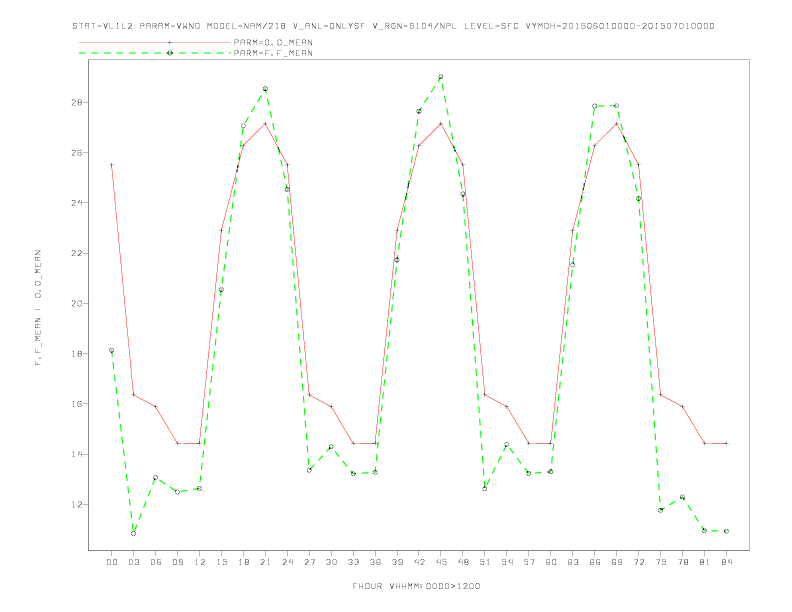Click the x-axis tick label 00
This screenshot has width=792, height=612.
point(112,562)
